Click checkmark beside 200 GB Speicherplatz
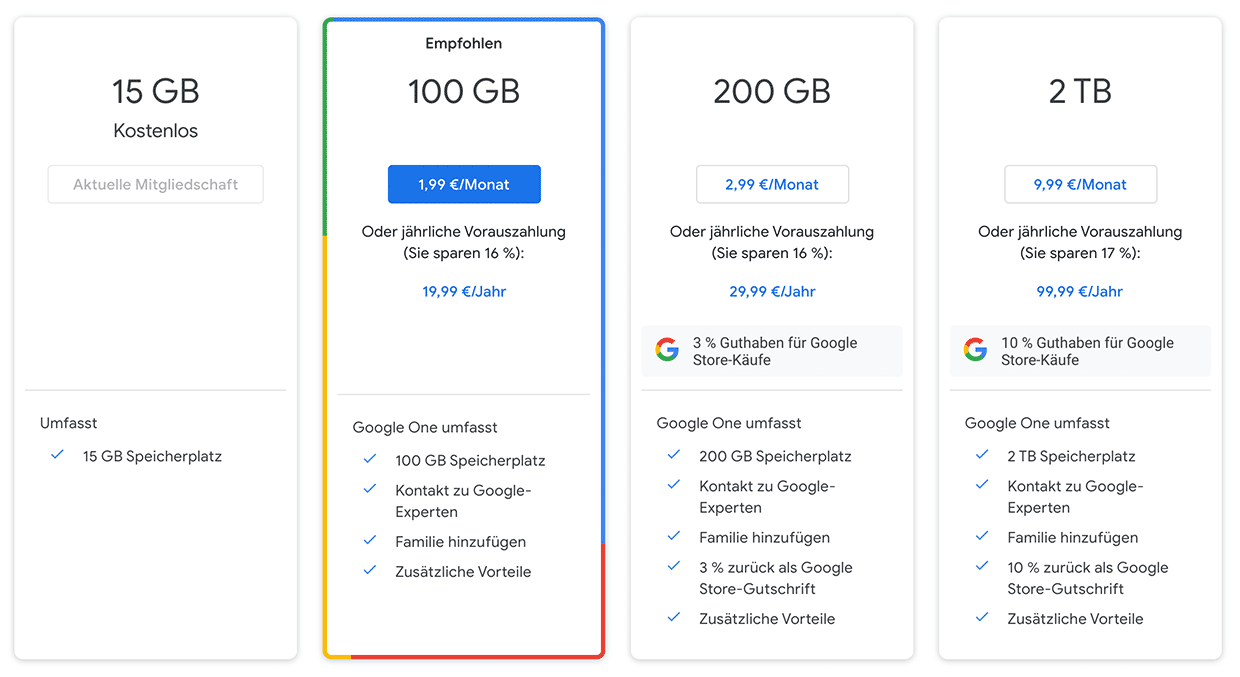Screen dimensions: 1240x677 tap(674, 455)
